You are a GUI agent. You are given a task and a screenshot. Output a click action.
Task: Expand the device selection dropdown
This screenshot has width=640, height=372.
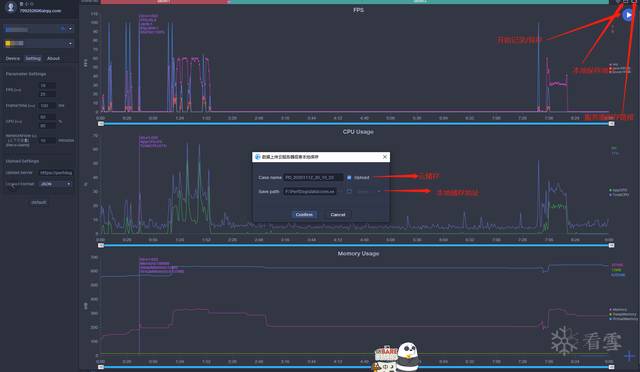[70, 29]
